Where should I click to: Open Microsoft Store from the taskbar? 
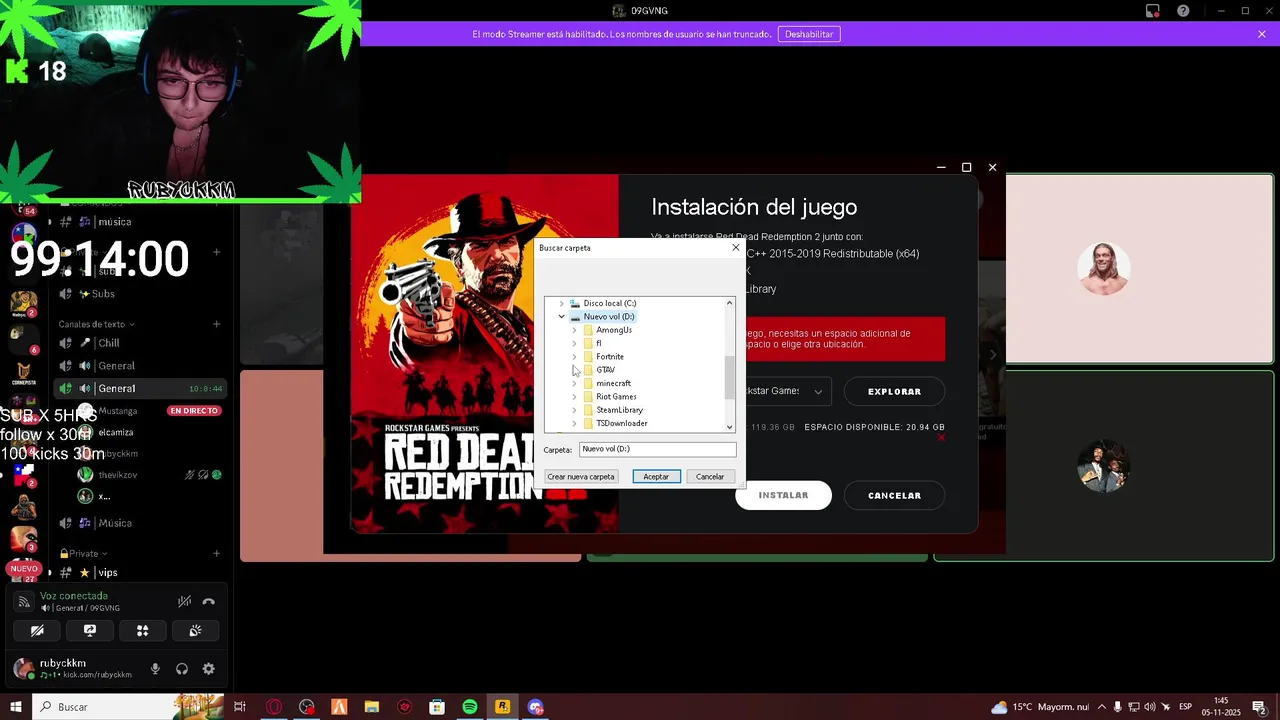tap(437, 707)
